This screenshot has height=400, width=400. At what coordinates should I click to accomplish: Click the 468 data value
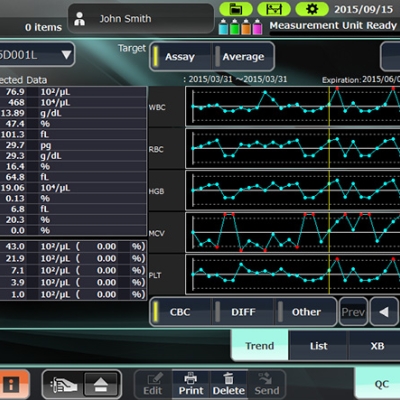tap(16, 102)
